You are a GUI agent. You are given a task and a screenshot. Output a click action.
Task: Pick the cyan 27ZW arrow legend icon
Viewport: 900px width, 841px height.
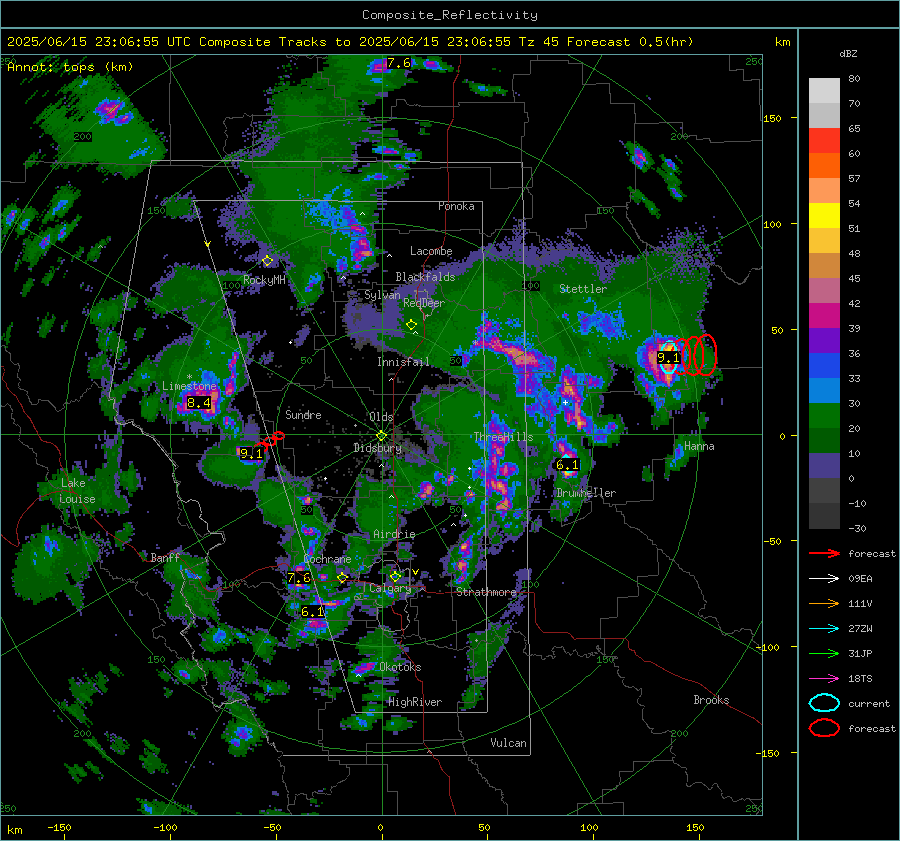(x=824, y=629)
